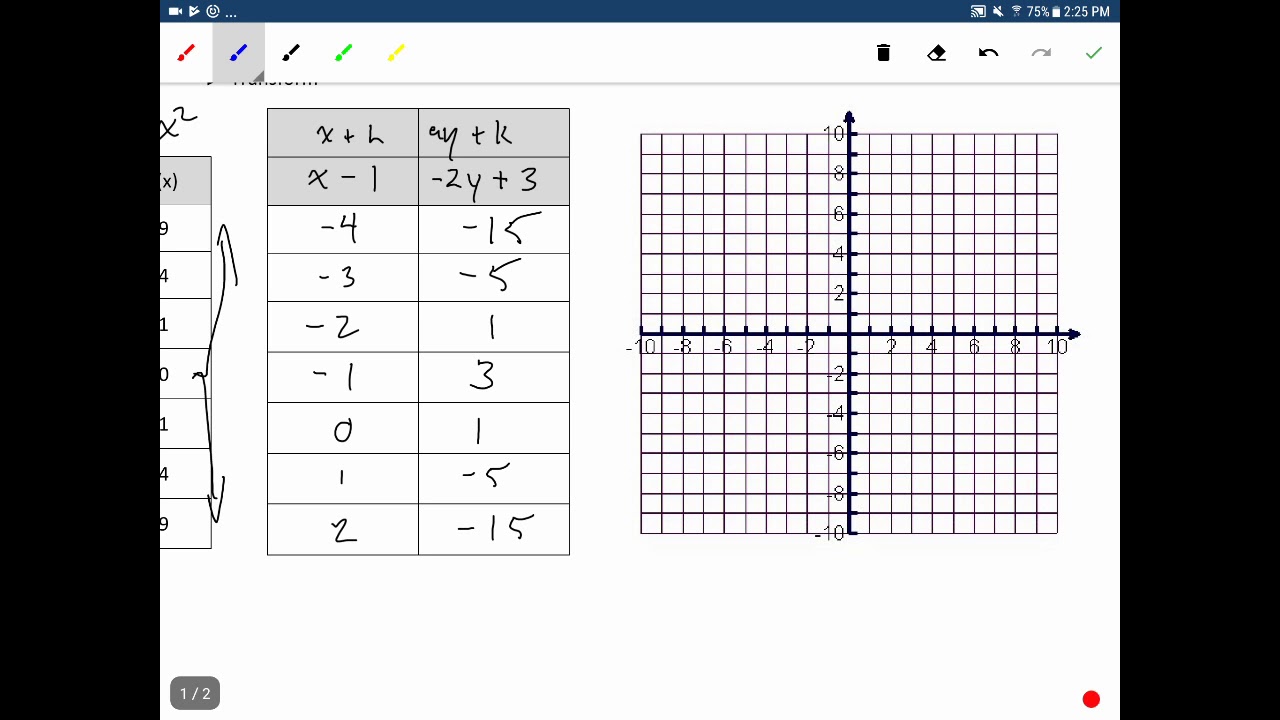Tap the circular sync status icon
Image resolution: width=1280 pixels, height=720 pixels.
213,11
